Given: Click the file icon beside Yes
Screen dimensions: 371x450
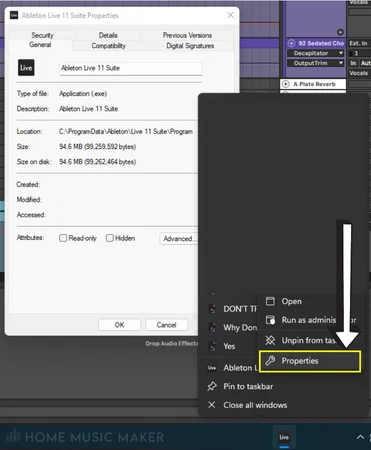Looking at the screenshot, I should (x=212, y=346).
